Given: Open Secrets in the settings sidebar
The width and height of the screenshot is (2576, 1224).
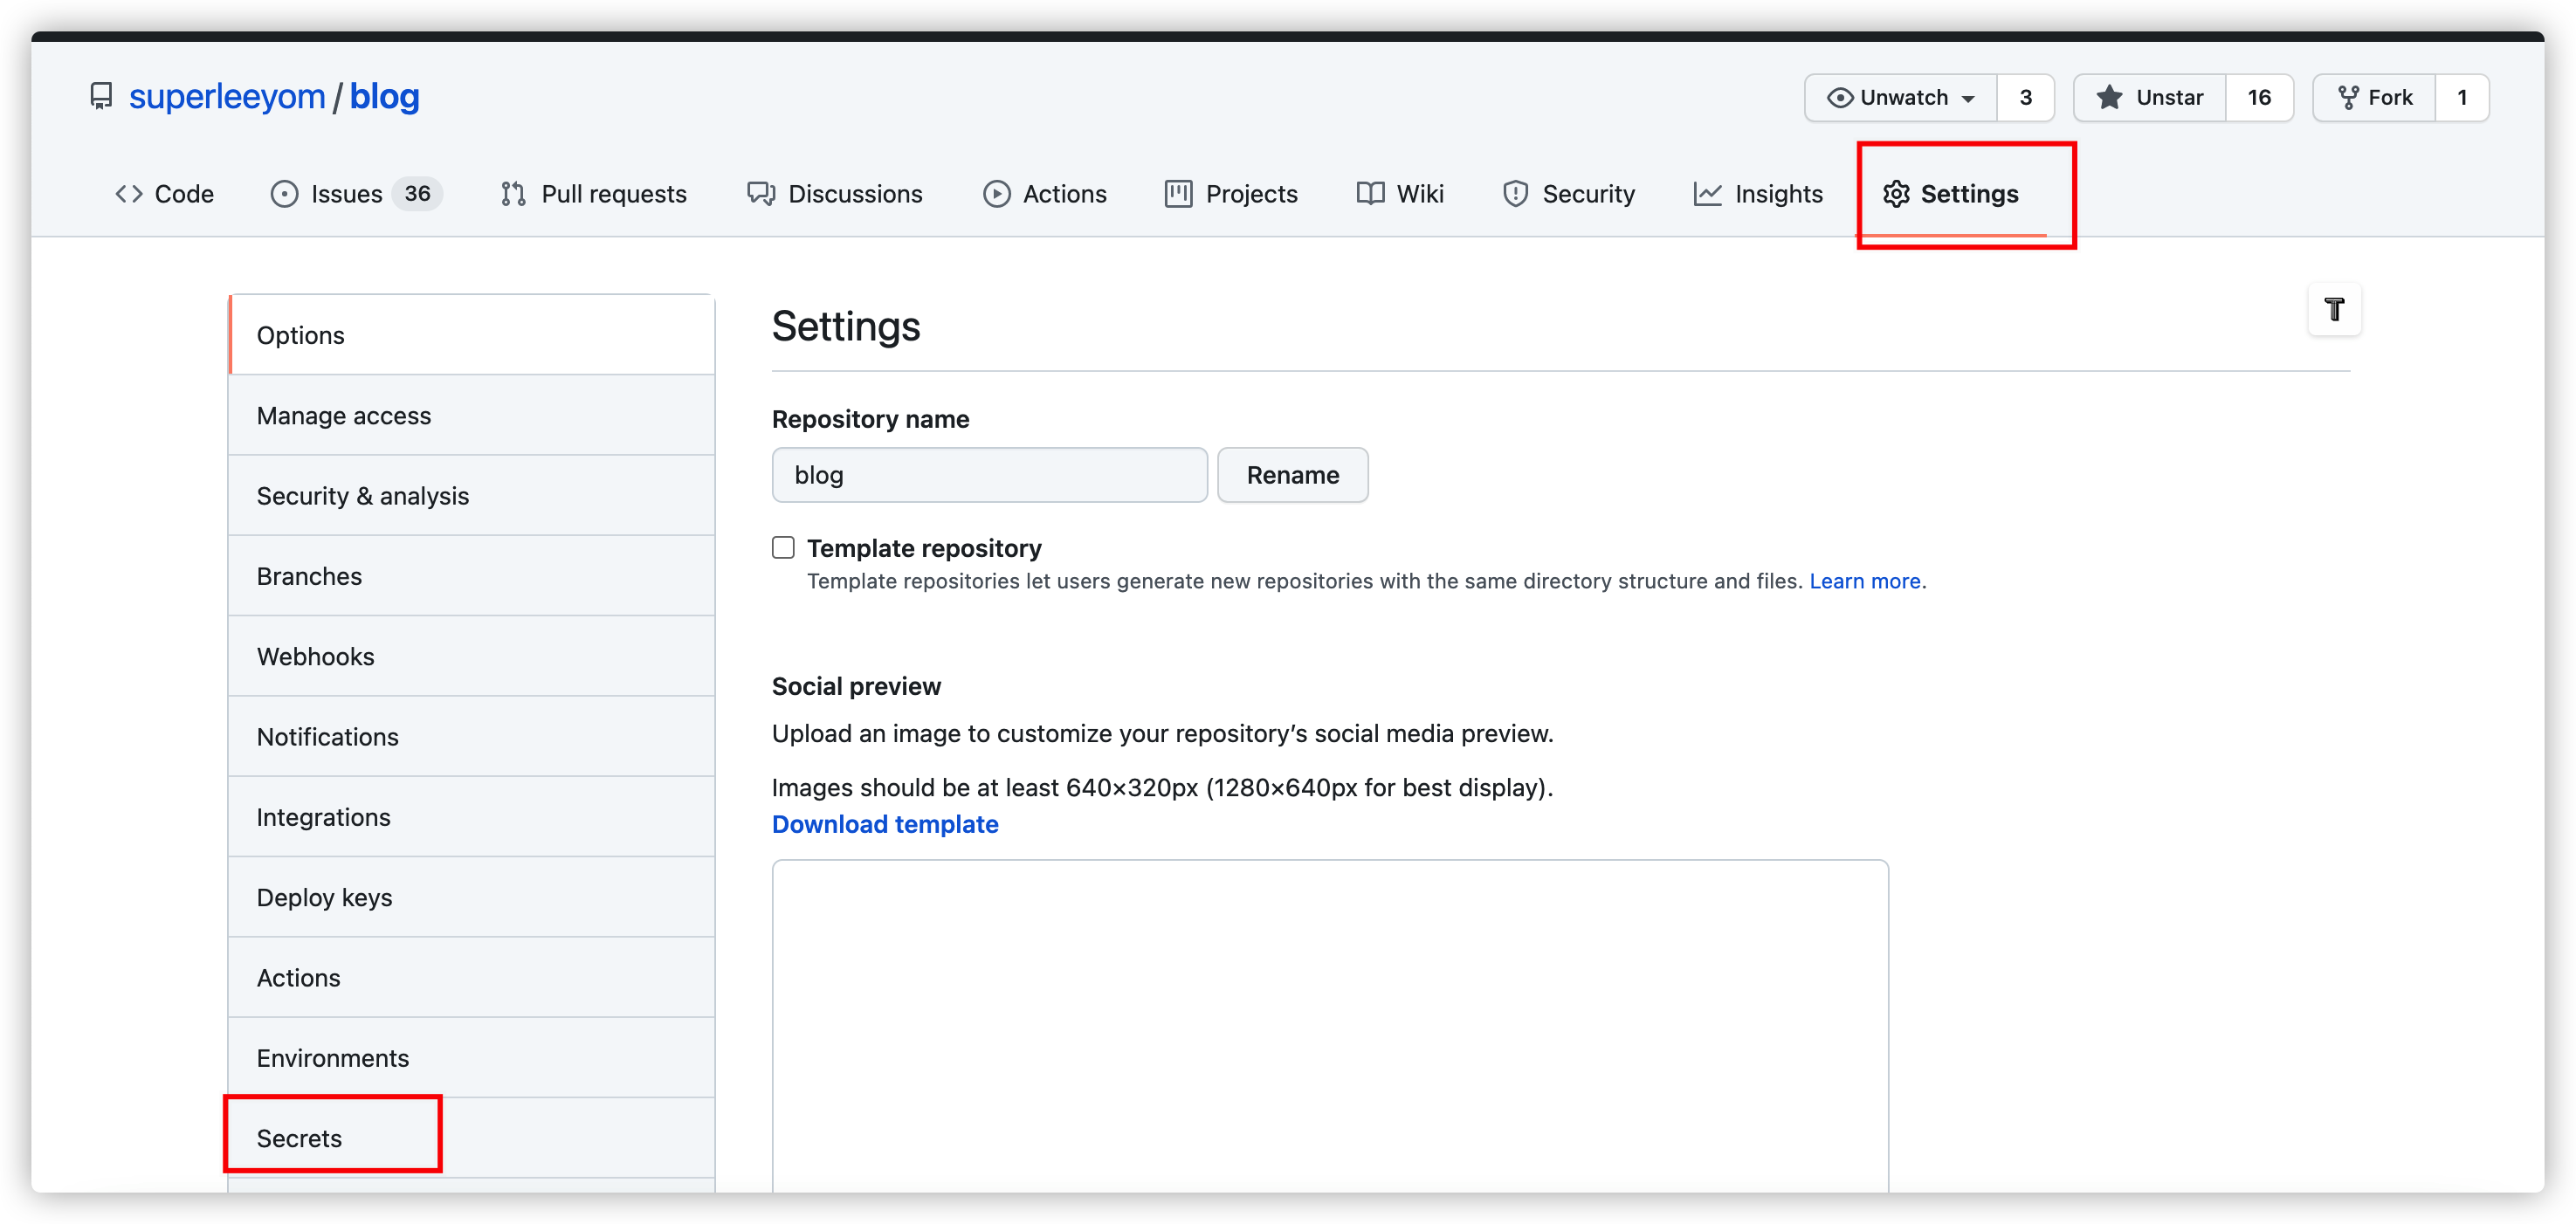Looking at the screenshot, I should [x=299, y=1138].
